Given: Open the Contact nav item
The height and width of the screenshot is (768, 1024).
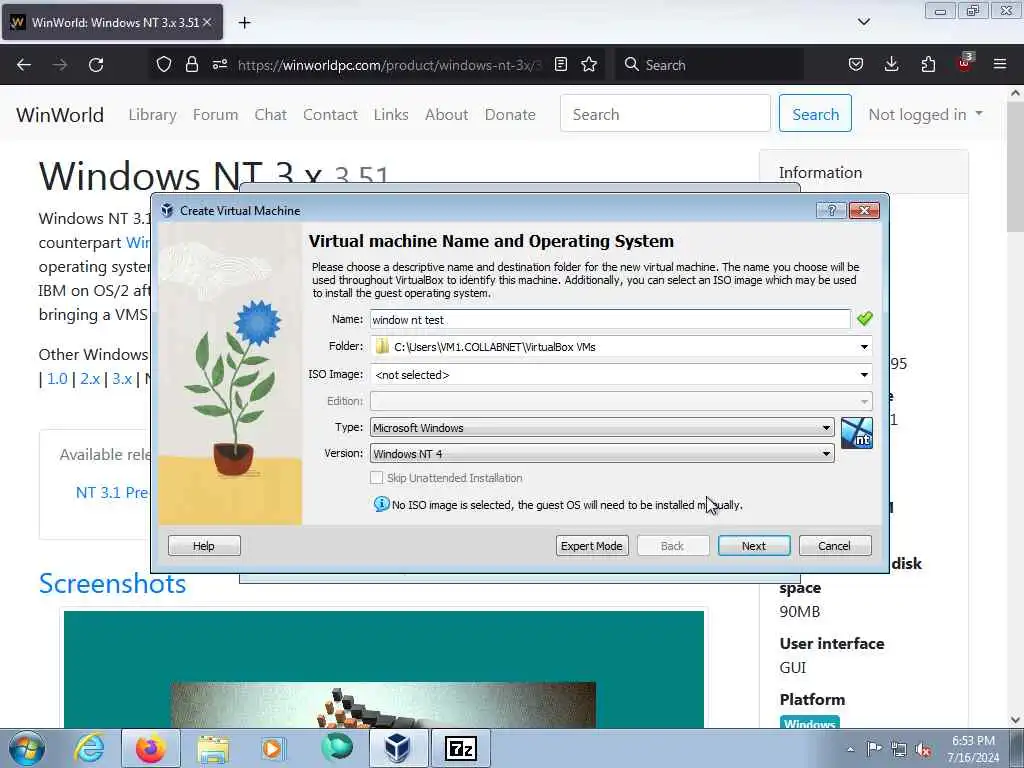Looking at the screenshot, I should pos(330,114).
